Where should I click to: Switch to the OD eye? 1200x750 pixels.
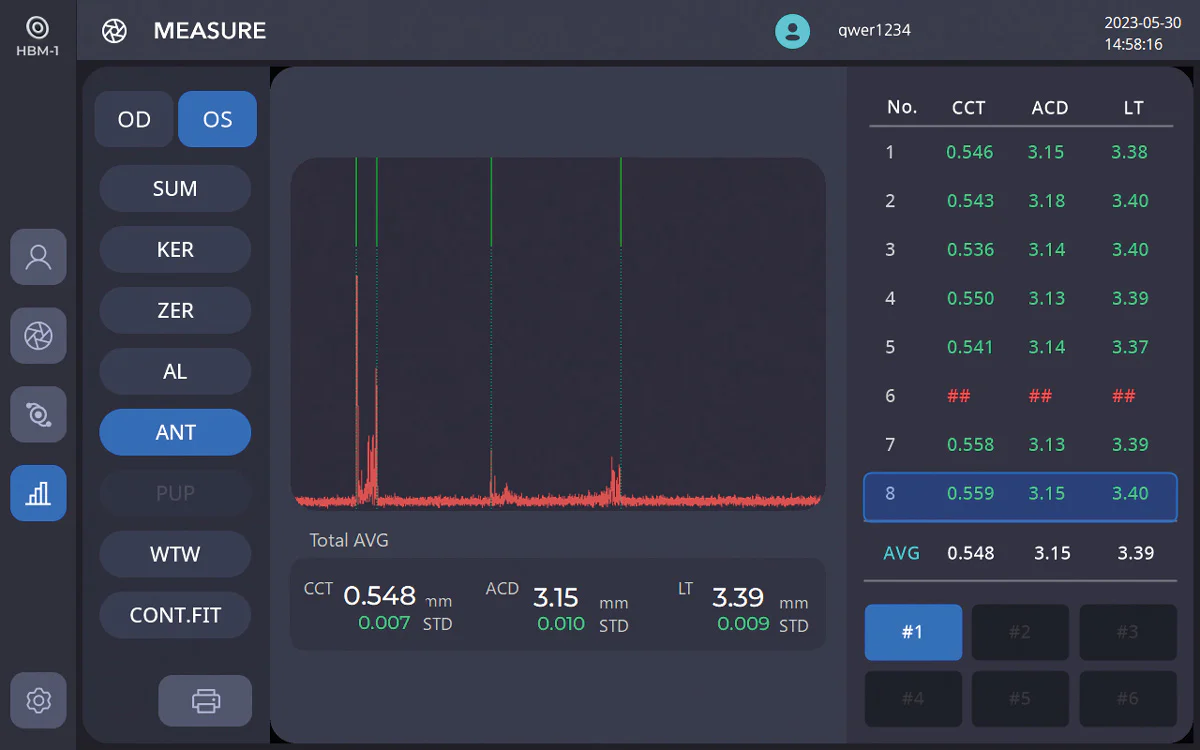point(134,120)
